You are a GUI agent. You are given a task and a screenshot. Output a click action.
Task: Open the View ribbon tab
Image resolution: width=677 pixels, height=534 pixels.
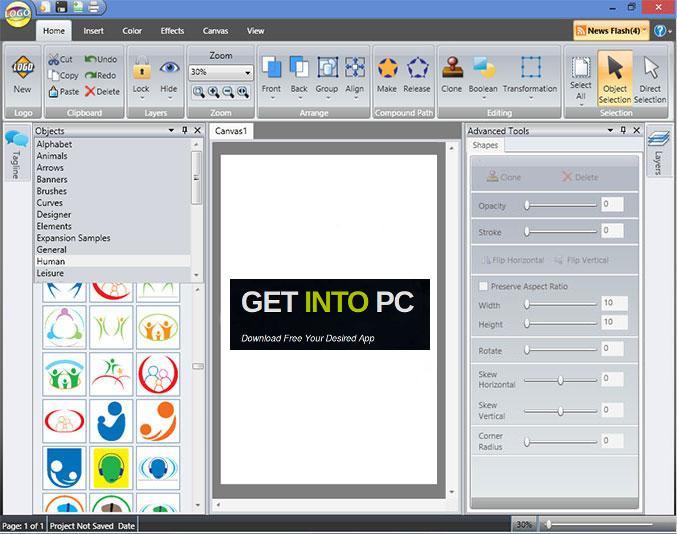point(256,31)
